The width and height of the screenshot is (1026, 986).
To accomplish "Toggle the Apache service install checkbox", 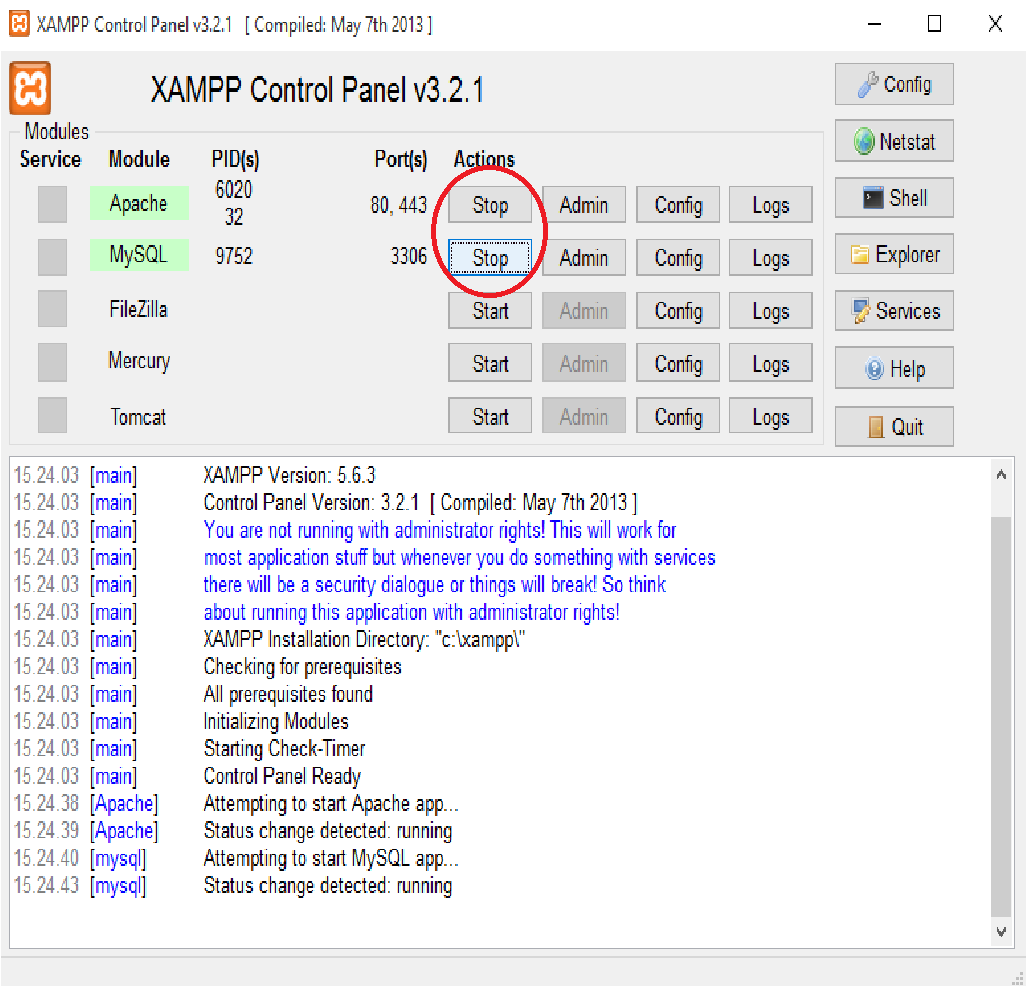I will (52, 204).
